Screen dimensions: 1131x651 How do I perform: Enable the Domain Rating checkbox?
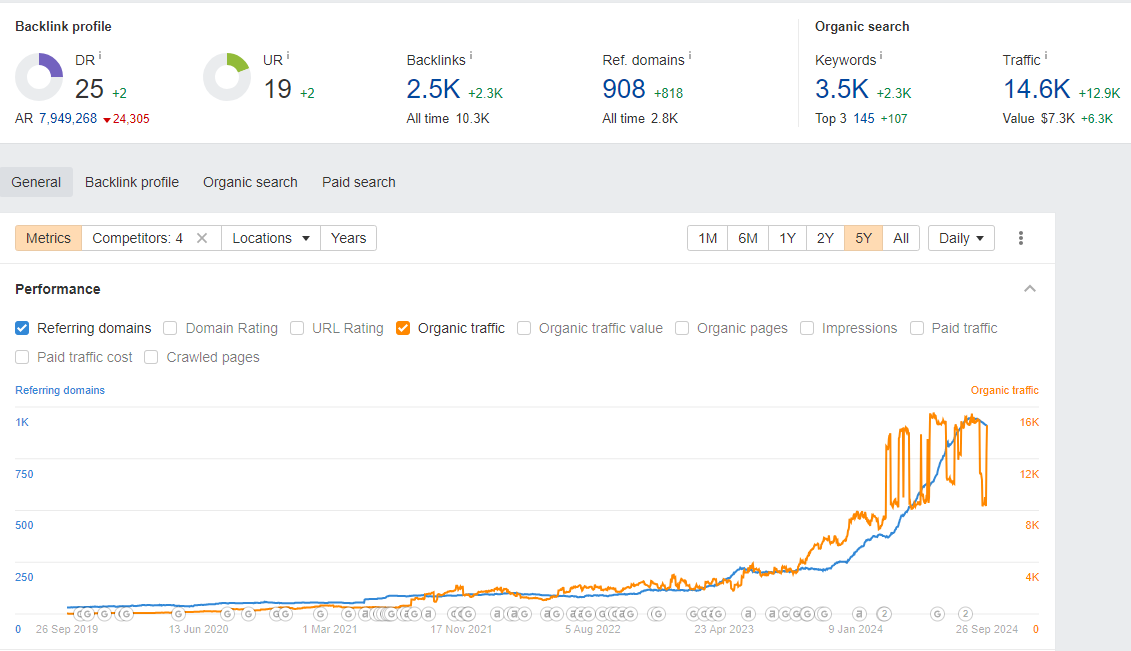point(170,328)
